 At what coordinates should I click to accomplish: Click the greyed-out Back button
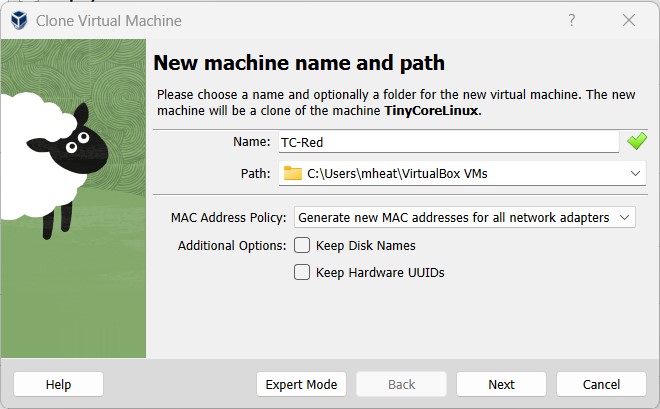[402, 384]
